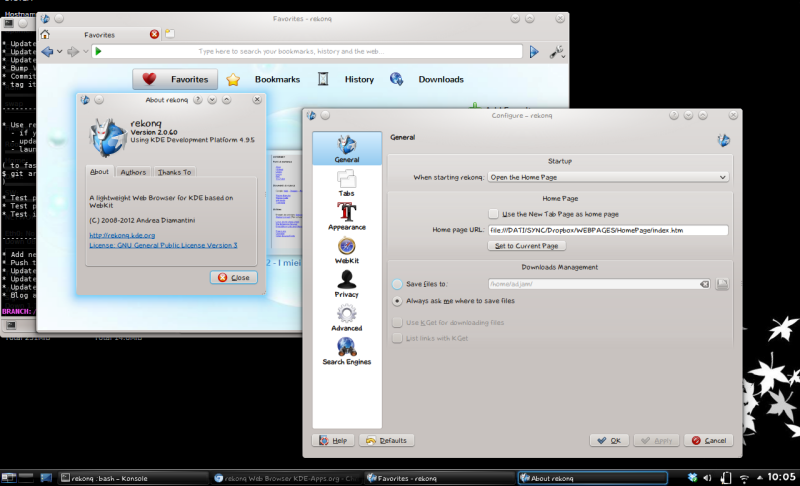800x486 pixels.
Task: Clear the Save files to path field
Action: [704, 284]
